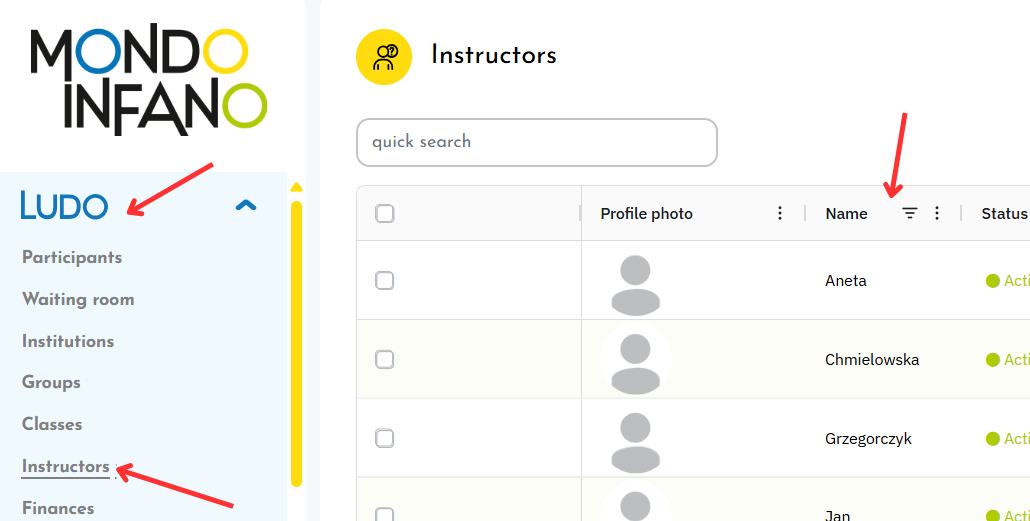Viewport: 1030px width, 521px height.
Task: Open Participants in the sidebar
Action: 72,258
